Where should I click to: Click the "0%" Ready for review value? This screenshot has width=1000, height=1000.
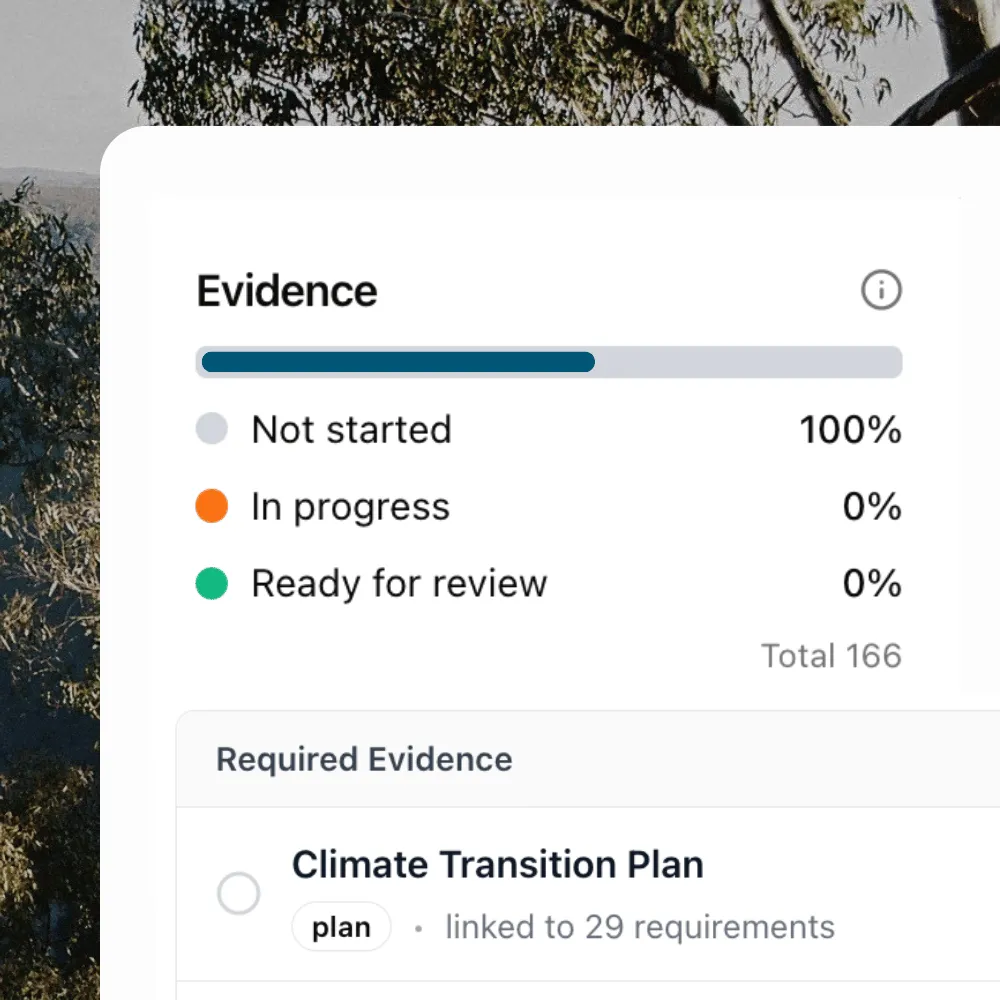872,583
